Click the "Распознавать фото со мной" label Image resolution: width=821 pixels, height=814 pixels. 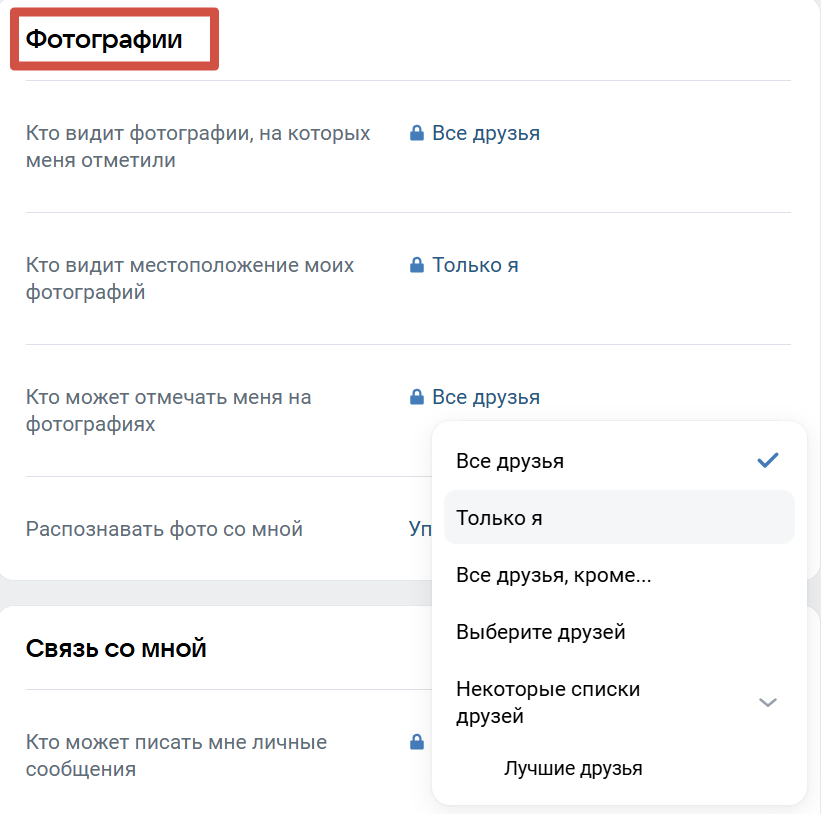click(164, 529)
